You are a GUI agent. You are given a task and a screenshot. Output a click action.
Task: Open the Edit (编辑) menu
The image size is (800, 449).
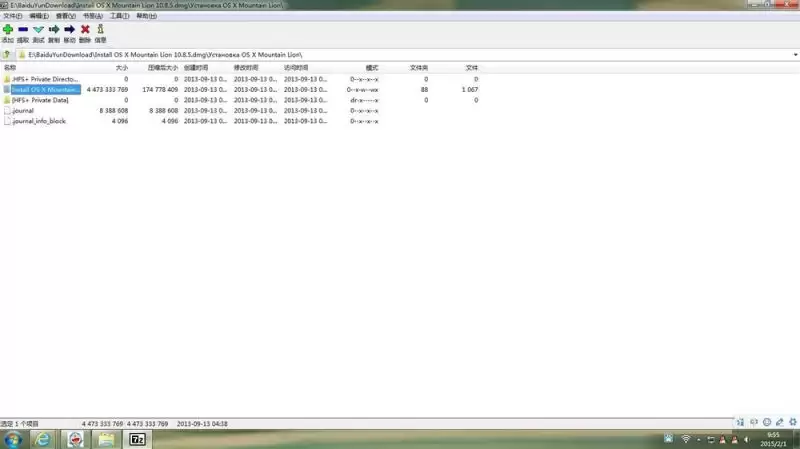click(39, 16)
